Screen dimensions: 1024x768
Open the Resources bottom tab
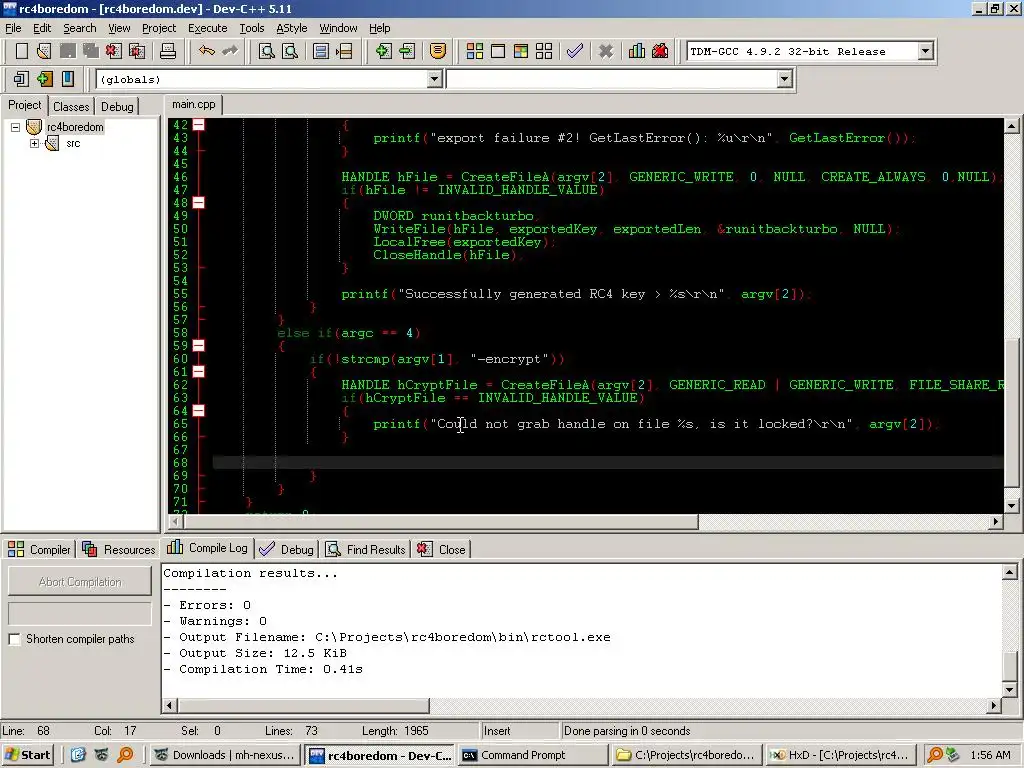point(119,549)
